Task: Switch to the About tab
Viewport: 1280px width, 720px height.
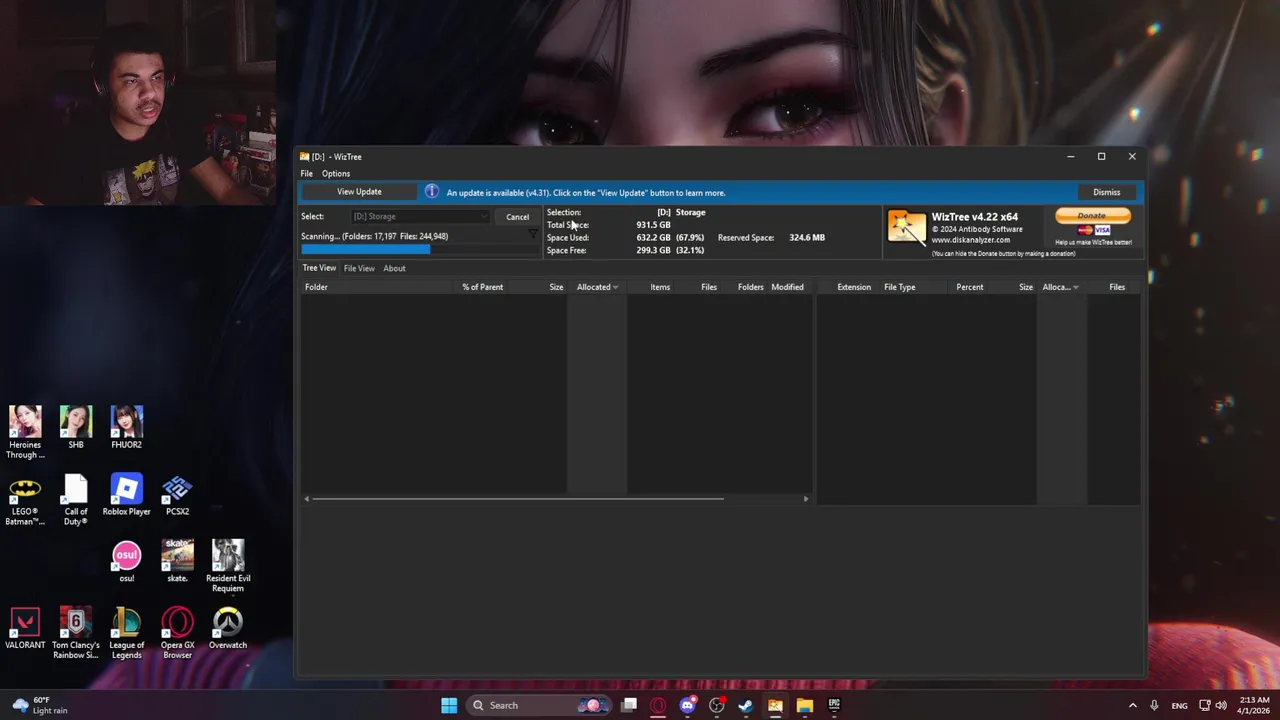Action: pyautogui.click(x=394, y=268)
